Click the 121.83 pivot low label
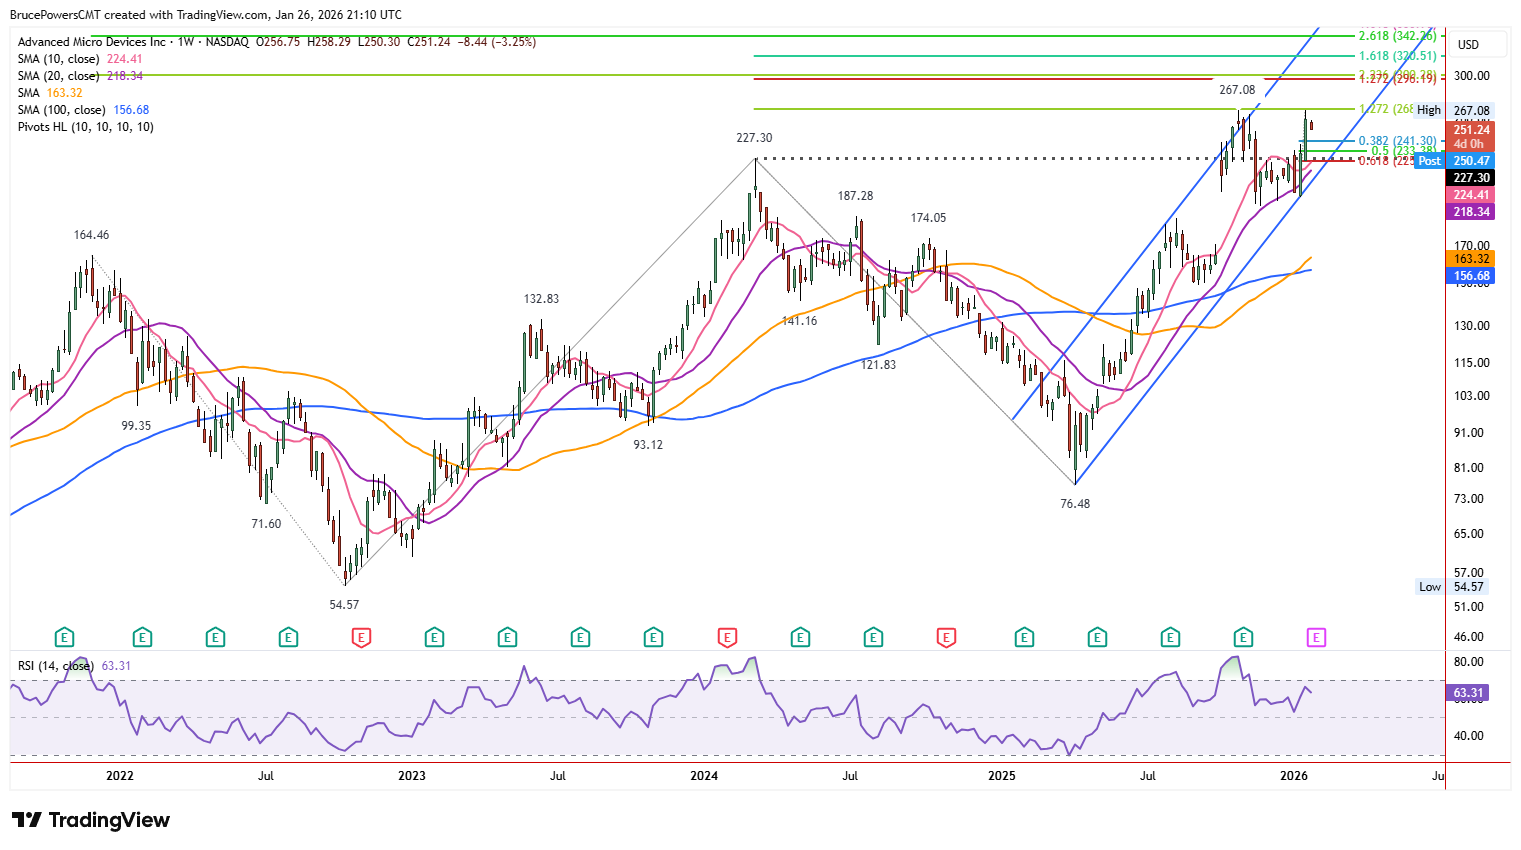1521x850 pixels. [x=878, y=365]
